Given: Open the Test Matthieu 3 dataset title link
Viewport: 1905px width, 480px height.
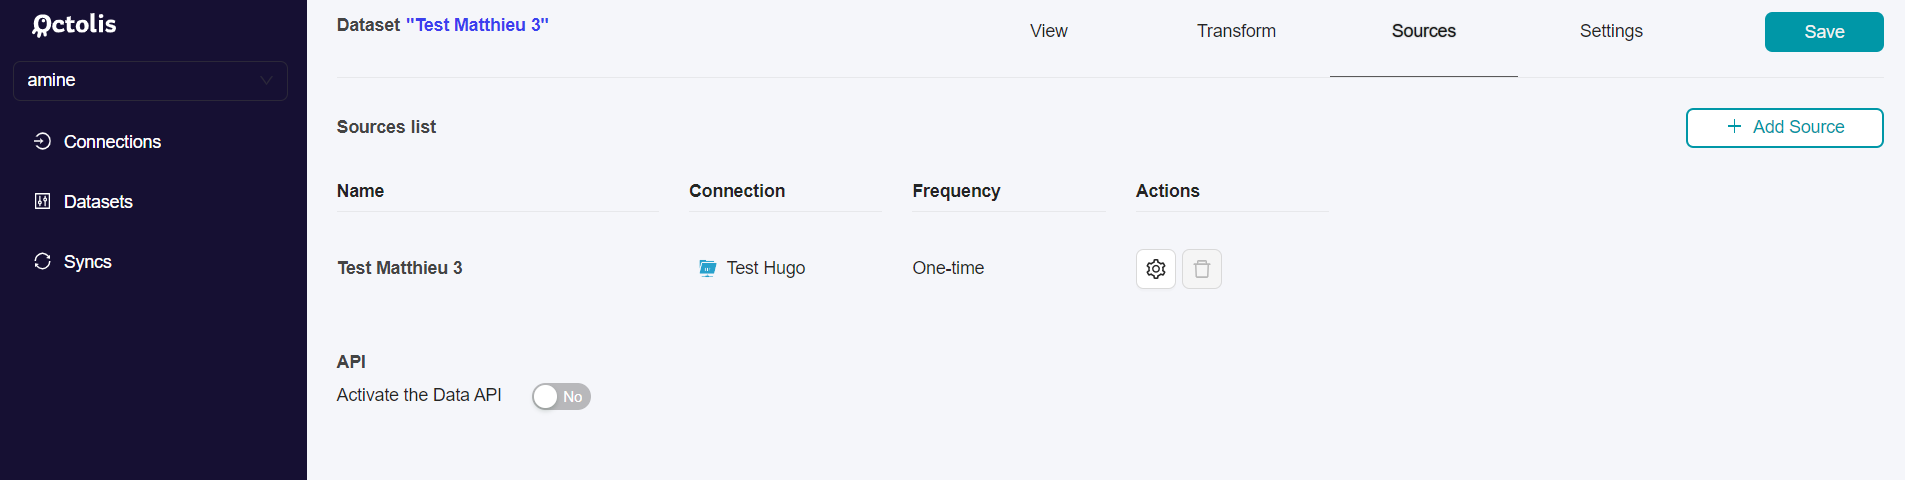Looking at the screenshot, I should (477, 25).
